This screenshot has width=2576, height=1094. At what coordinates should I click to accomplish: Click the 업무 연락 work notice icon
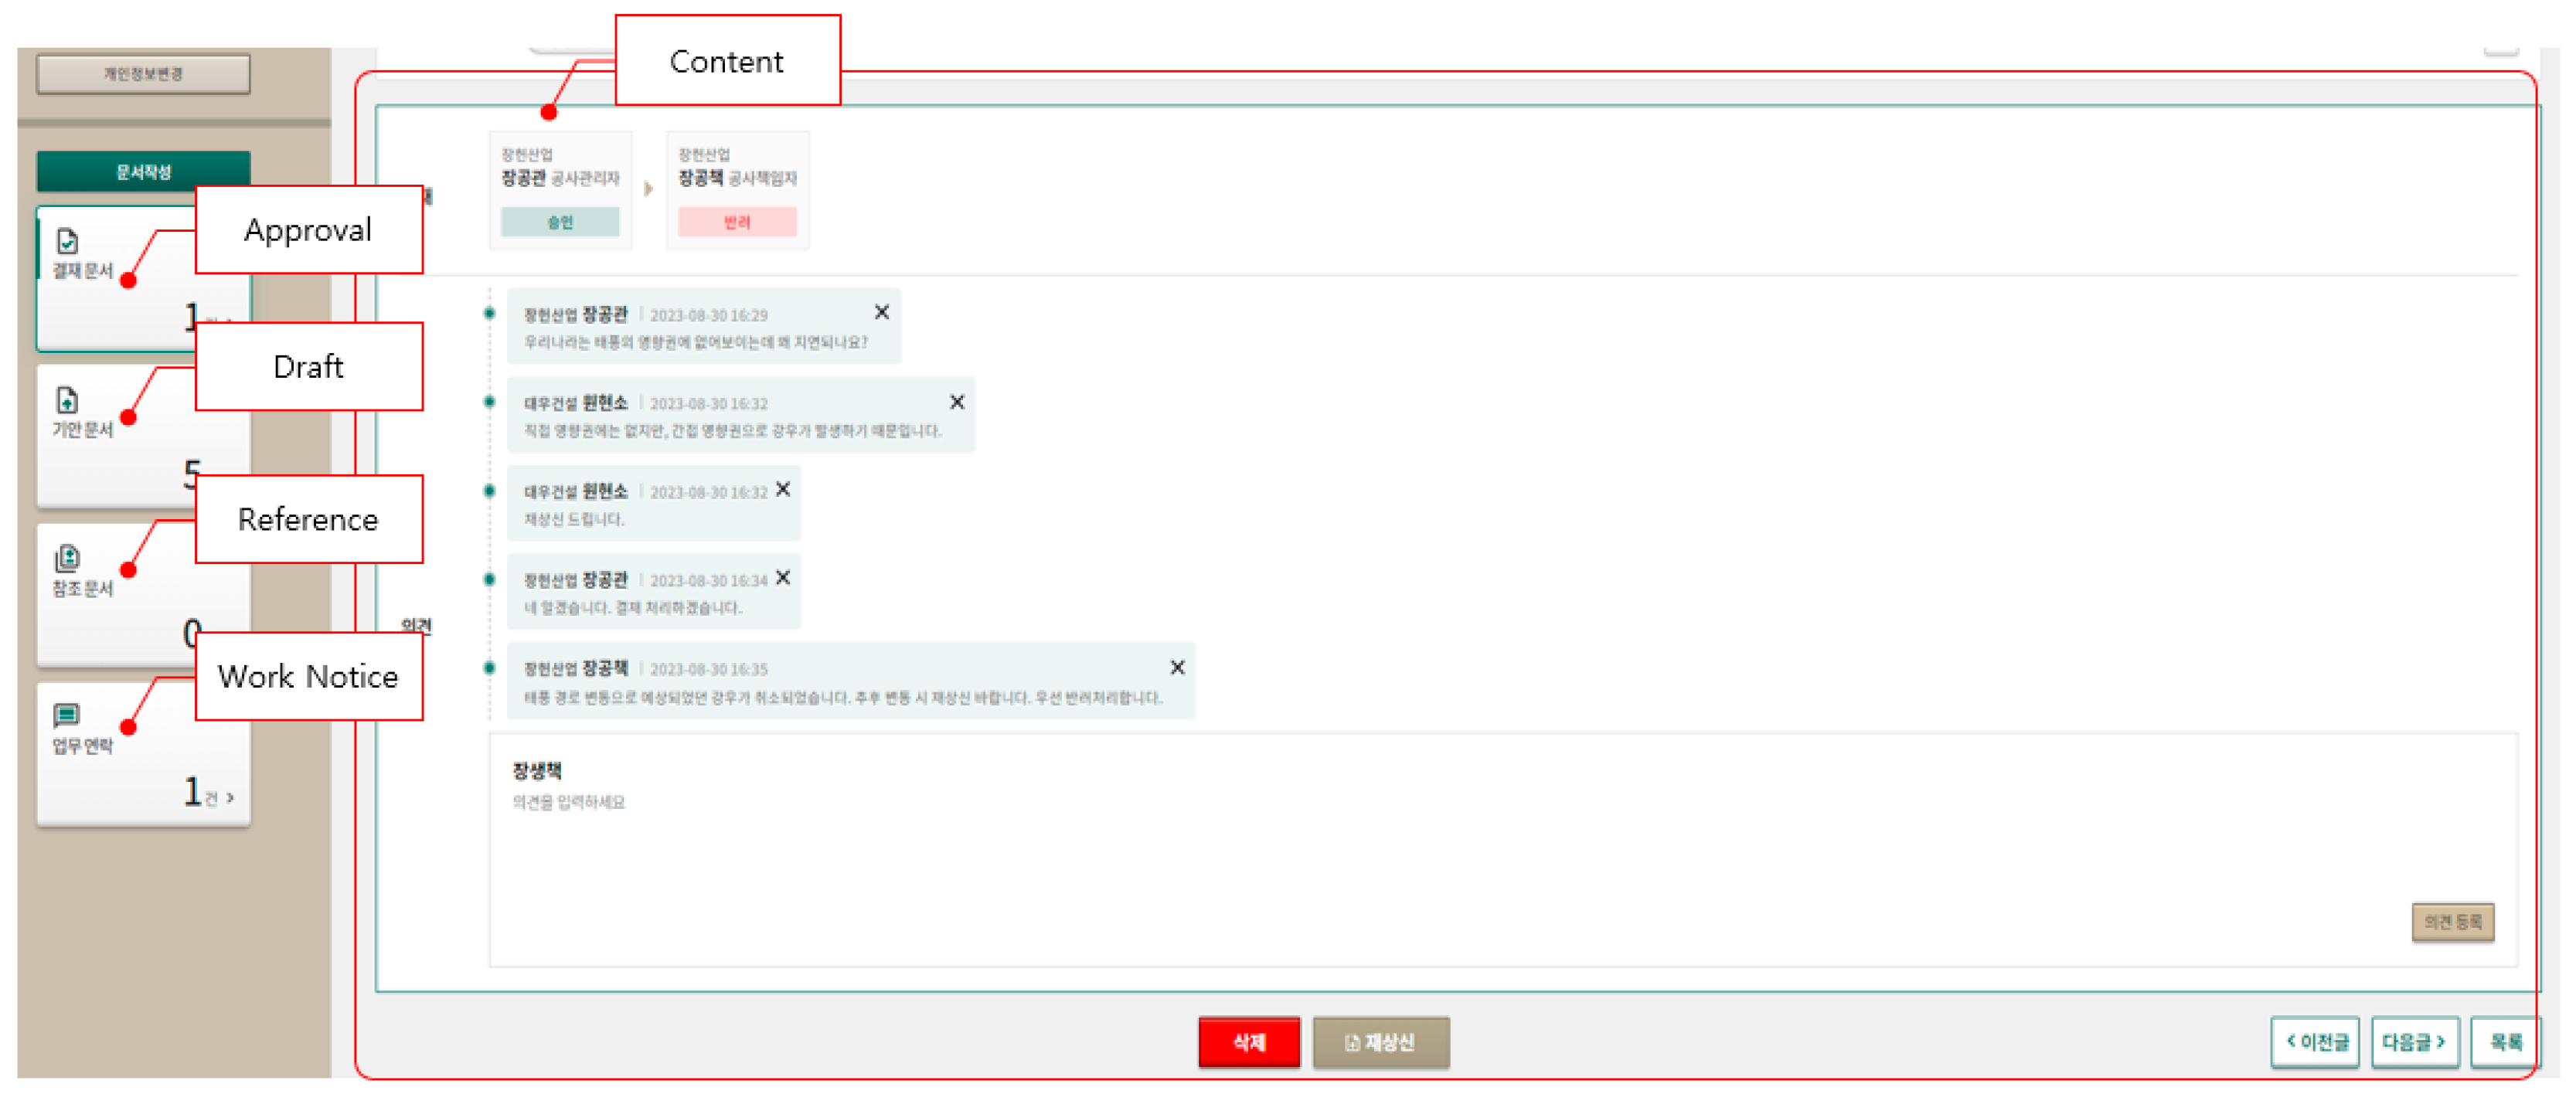pyautogui.click(x=67, y=715)
